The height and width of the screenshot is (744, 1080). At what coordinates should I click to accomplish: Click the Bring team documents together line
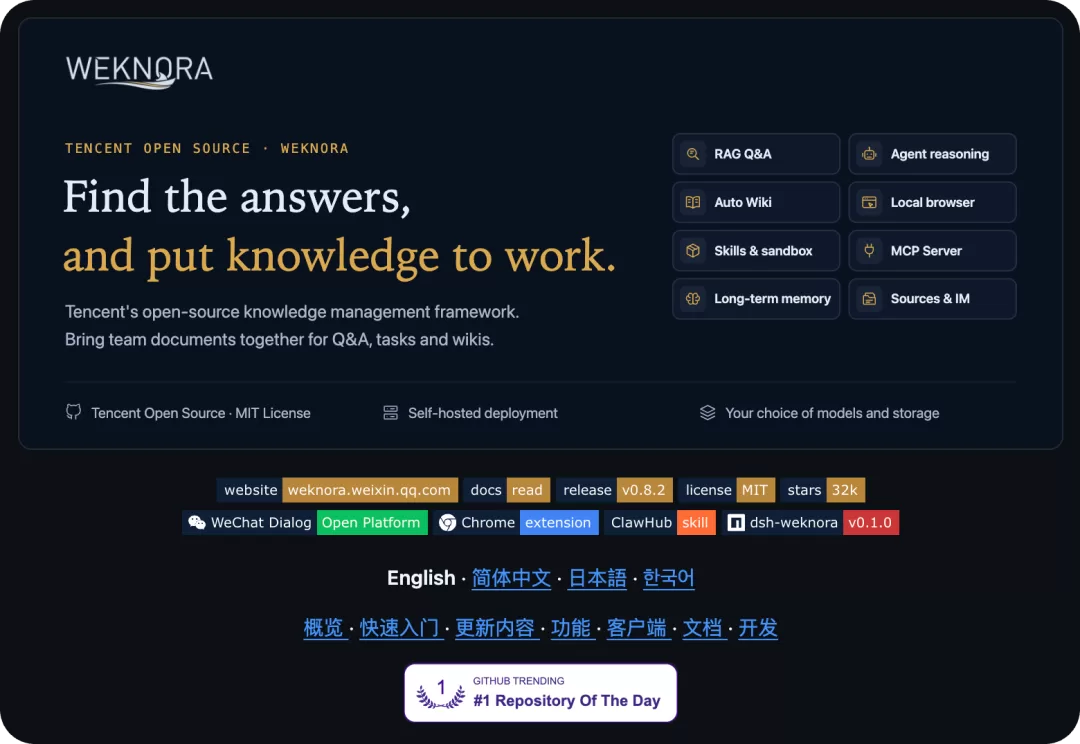pyautogui.click(x=279, y=340)
